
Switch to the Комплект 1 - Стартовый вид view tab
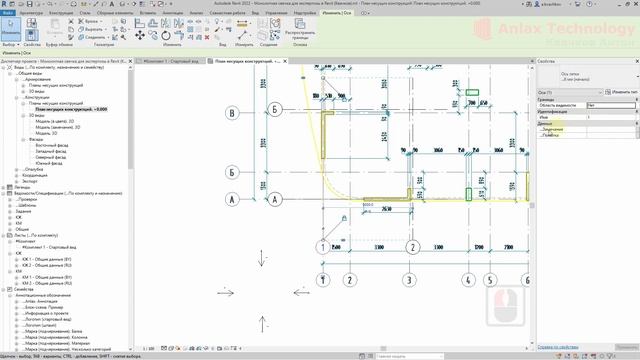pyautogui.click(x=171, y=61)
